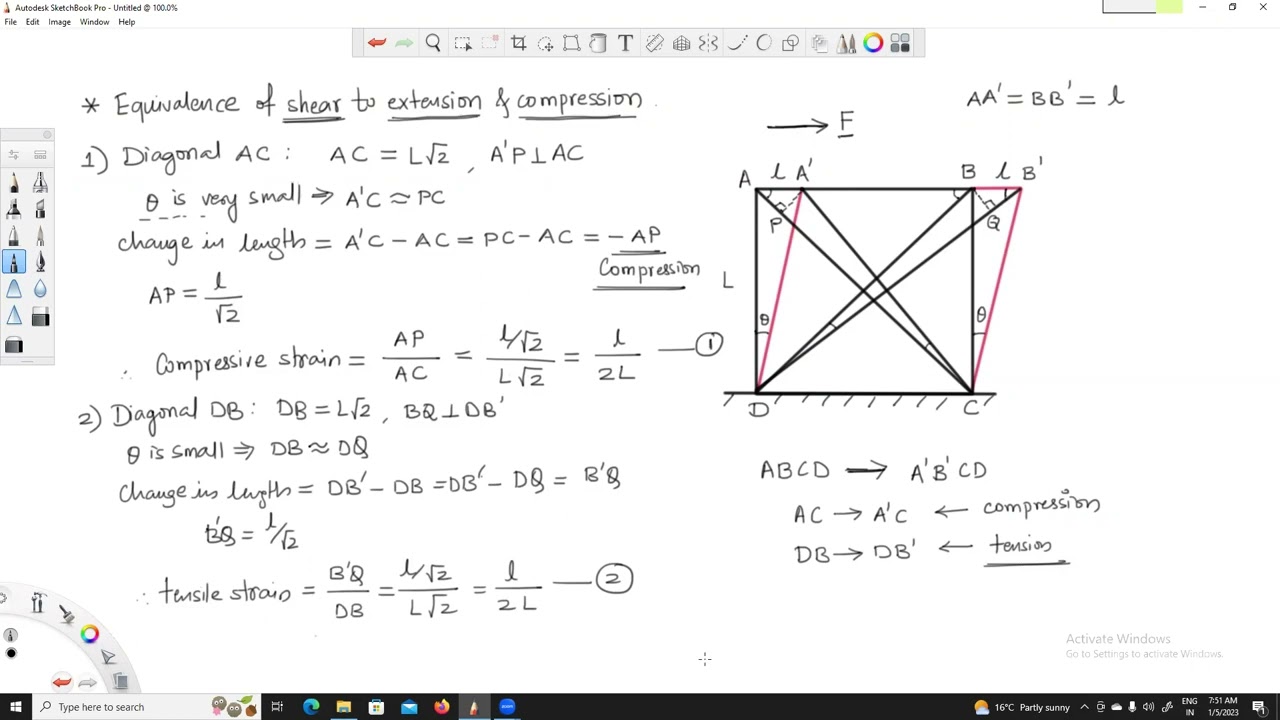
Task: Select the Ellipse draw-style tool
Action: coord(764,43)
